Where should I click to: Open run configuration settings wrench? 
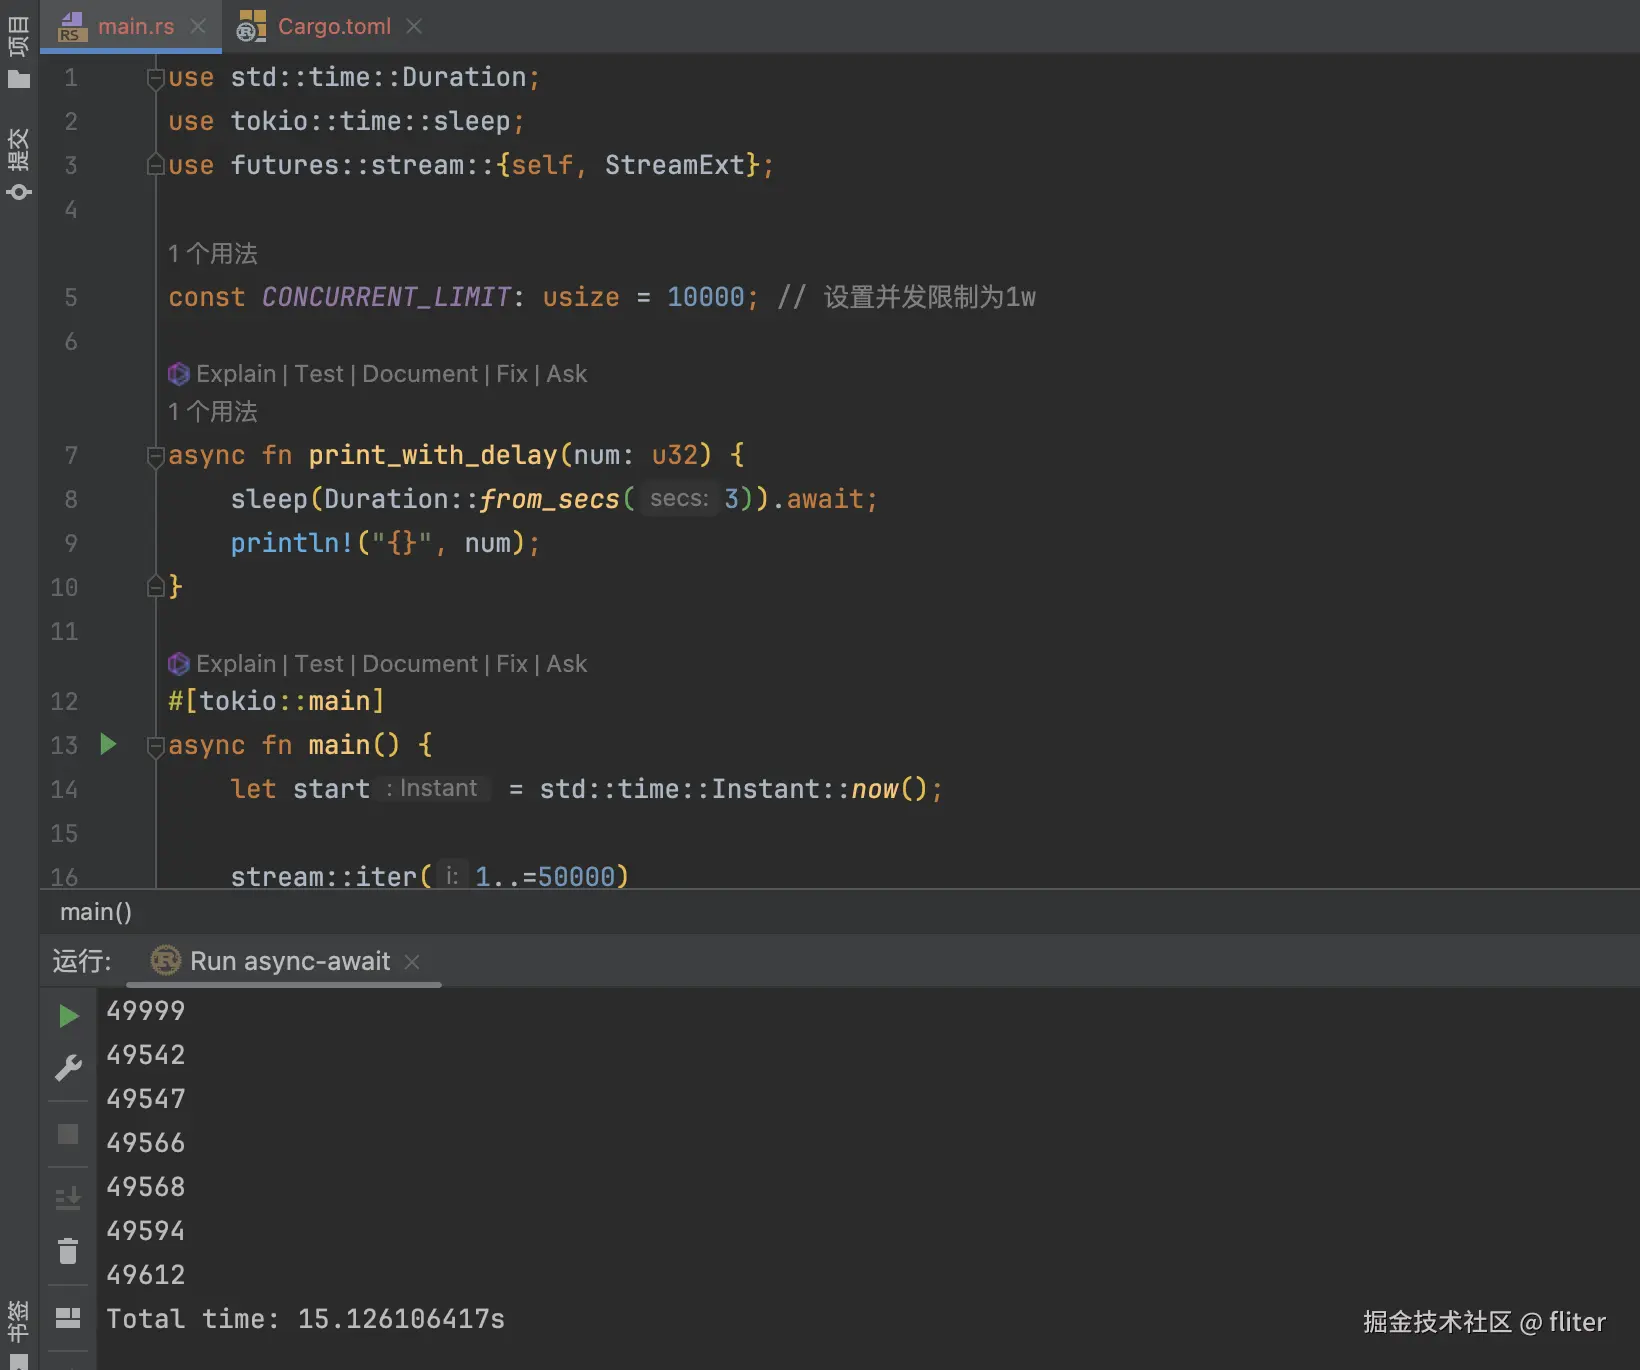point(68,1068)
